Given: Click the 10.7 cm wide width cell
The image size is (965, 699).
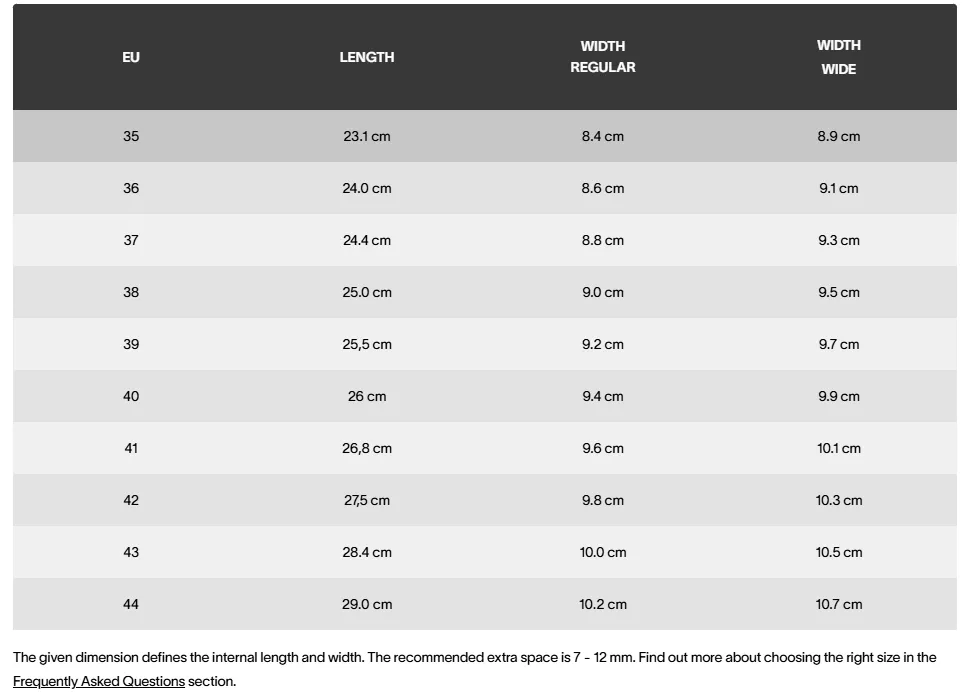Looking at the screenshot, I should (x=839, y=604).
